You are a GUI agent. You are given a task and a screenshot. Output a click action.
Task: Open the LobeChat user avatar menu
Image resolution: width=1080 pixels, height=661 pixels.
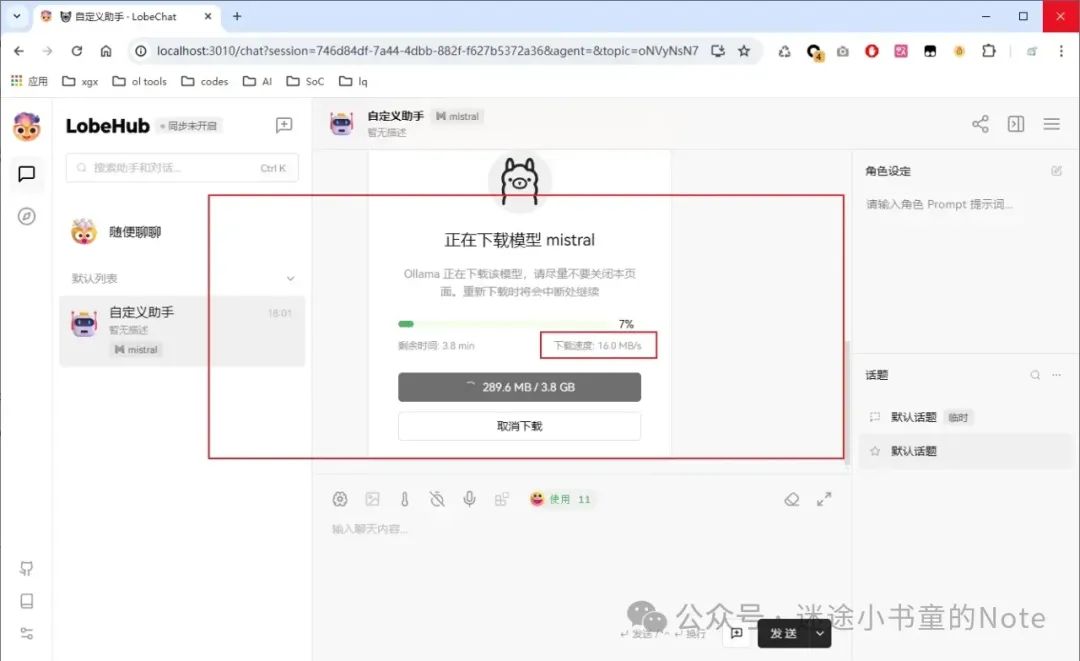(x=27, y=127)
